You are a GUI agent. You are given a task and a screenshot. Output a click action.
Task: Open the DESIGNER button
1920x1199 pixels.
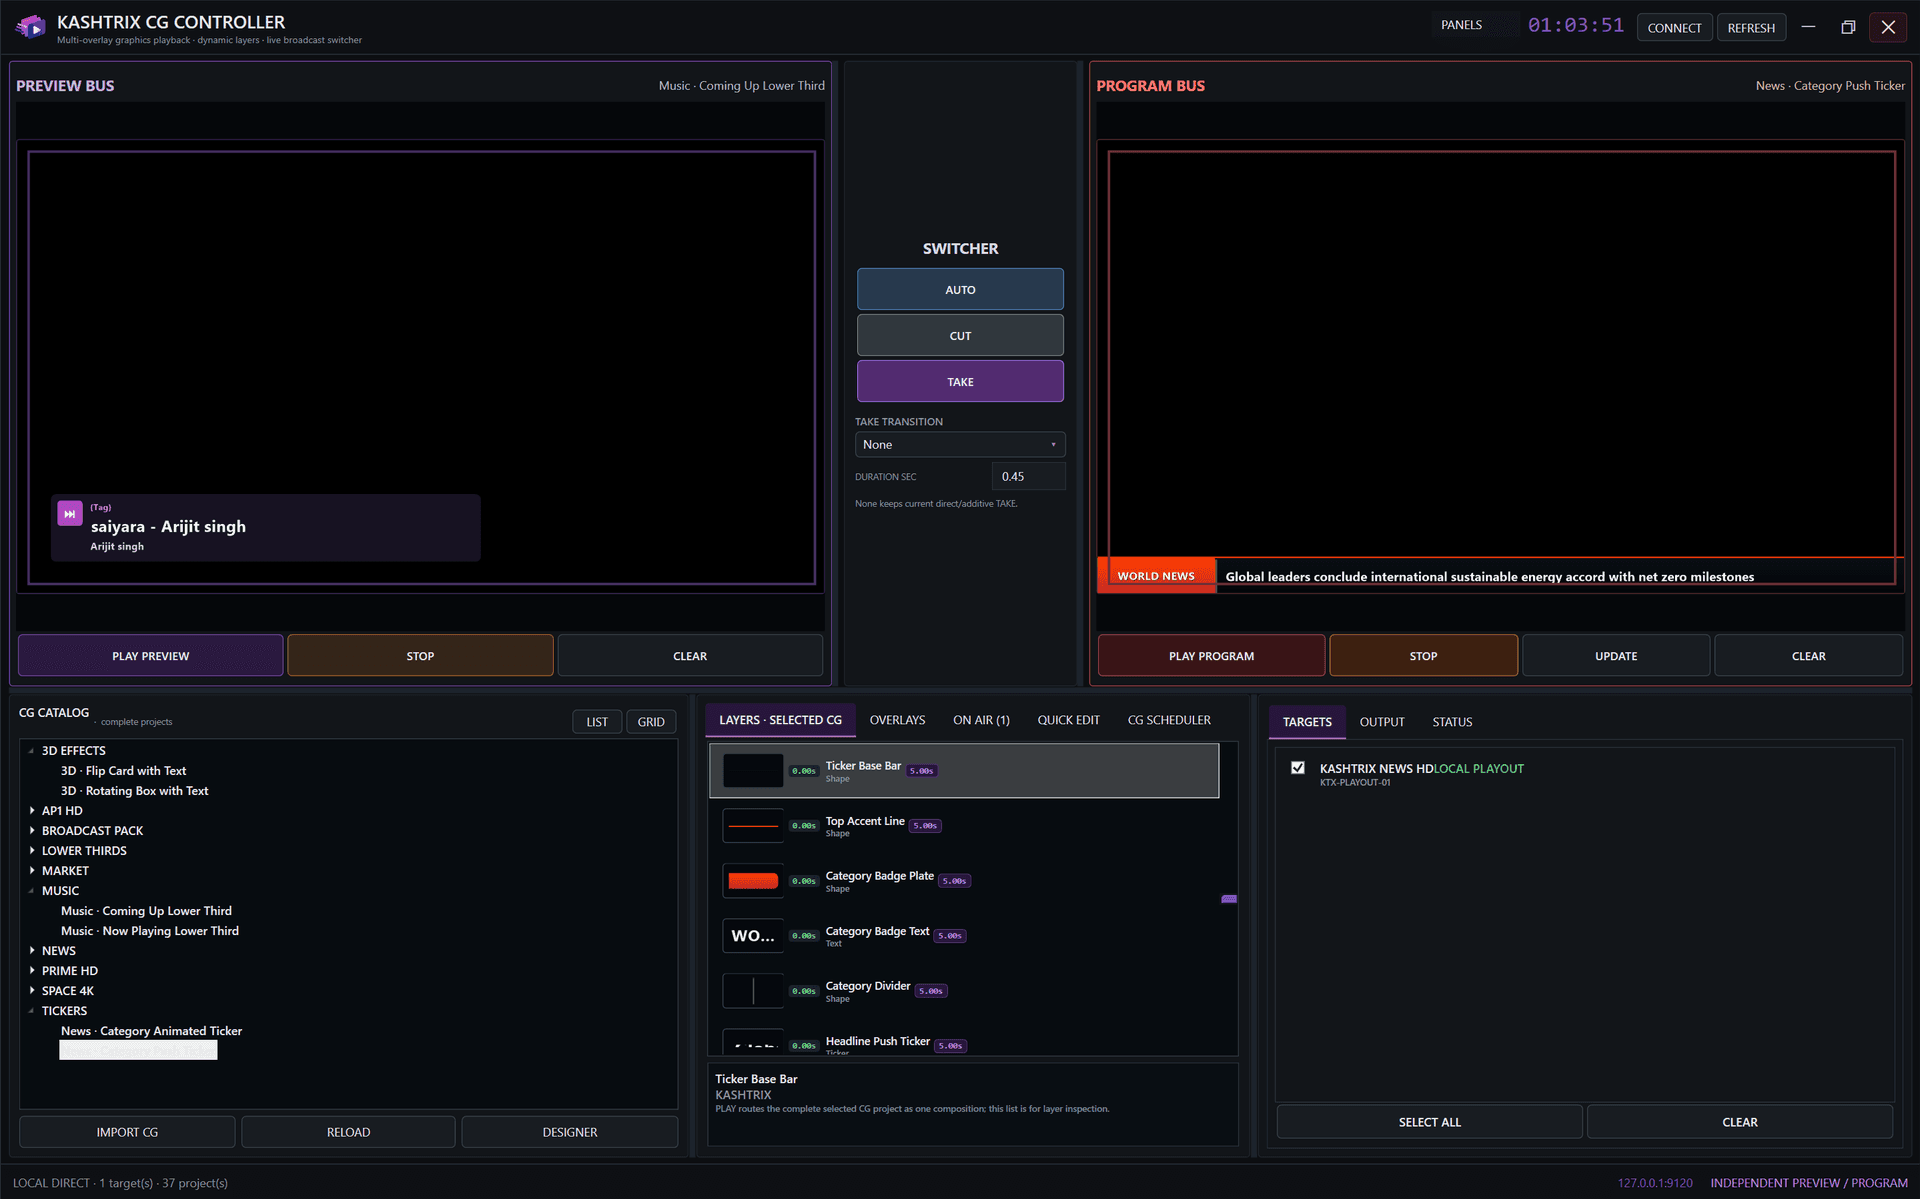[x=569, y=1132]
